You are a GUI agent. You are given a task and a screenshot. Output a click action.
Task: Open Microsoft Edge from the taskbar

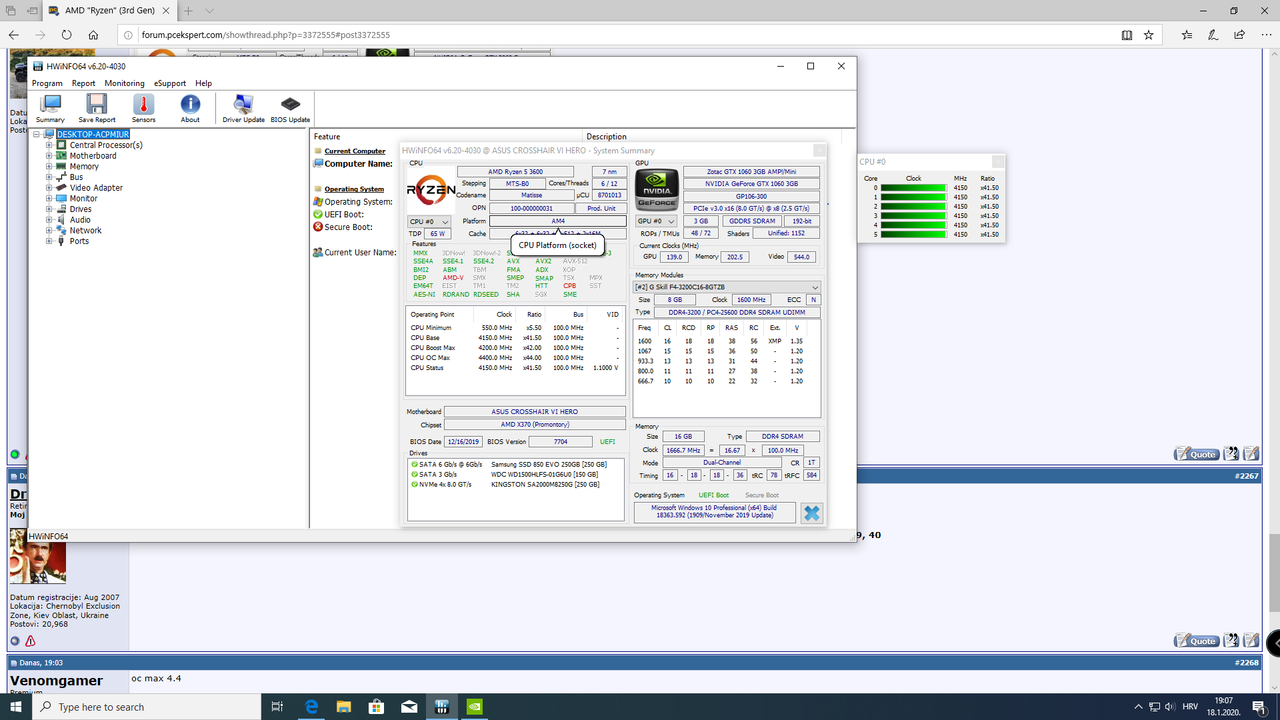coord(311,707)
